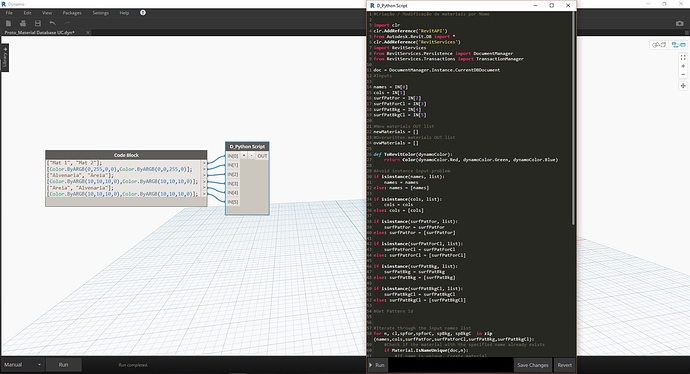
Task: Click the 'Run completed.' status text
Action: click(x=133, y=365)
